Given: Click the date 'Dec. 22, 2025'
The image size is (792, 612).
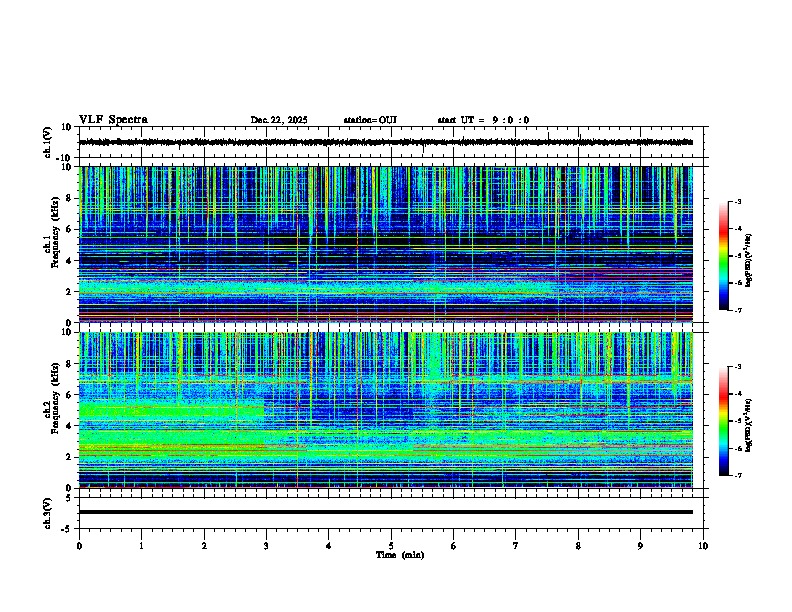Looking at the screenshot, I should (279, 120).
